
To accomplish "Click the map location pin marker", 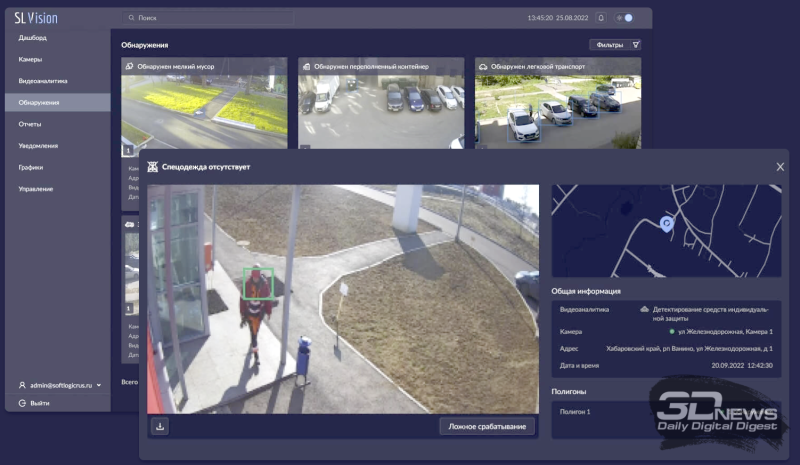I will tap(667, 224).
